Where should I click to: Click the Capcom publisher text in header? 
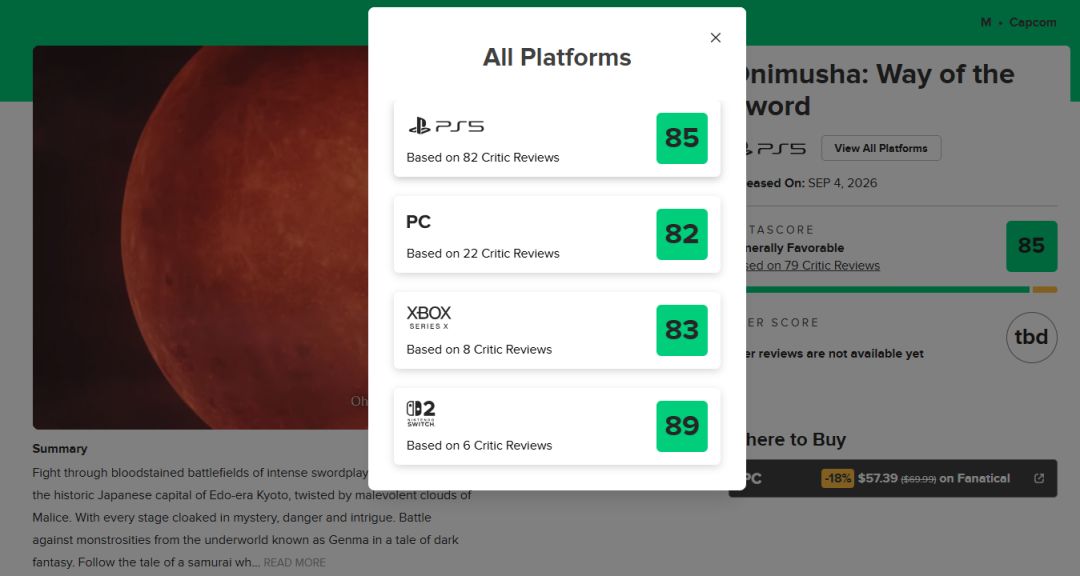(1032, 23)
